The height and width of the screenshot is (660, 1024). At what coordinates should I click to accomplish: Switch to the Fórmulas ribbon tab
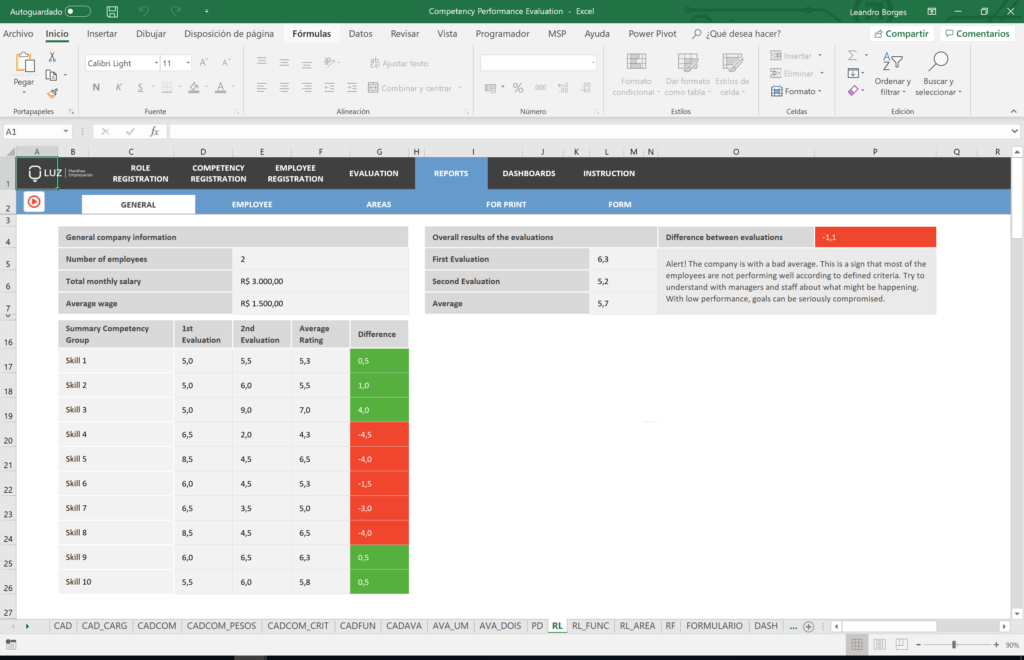click(311, 33)
